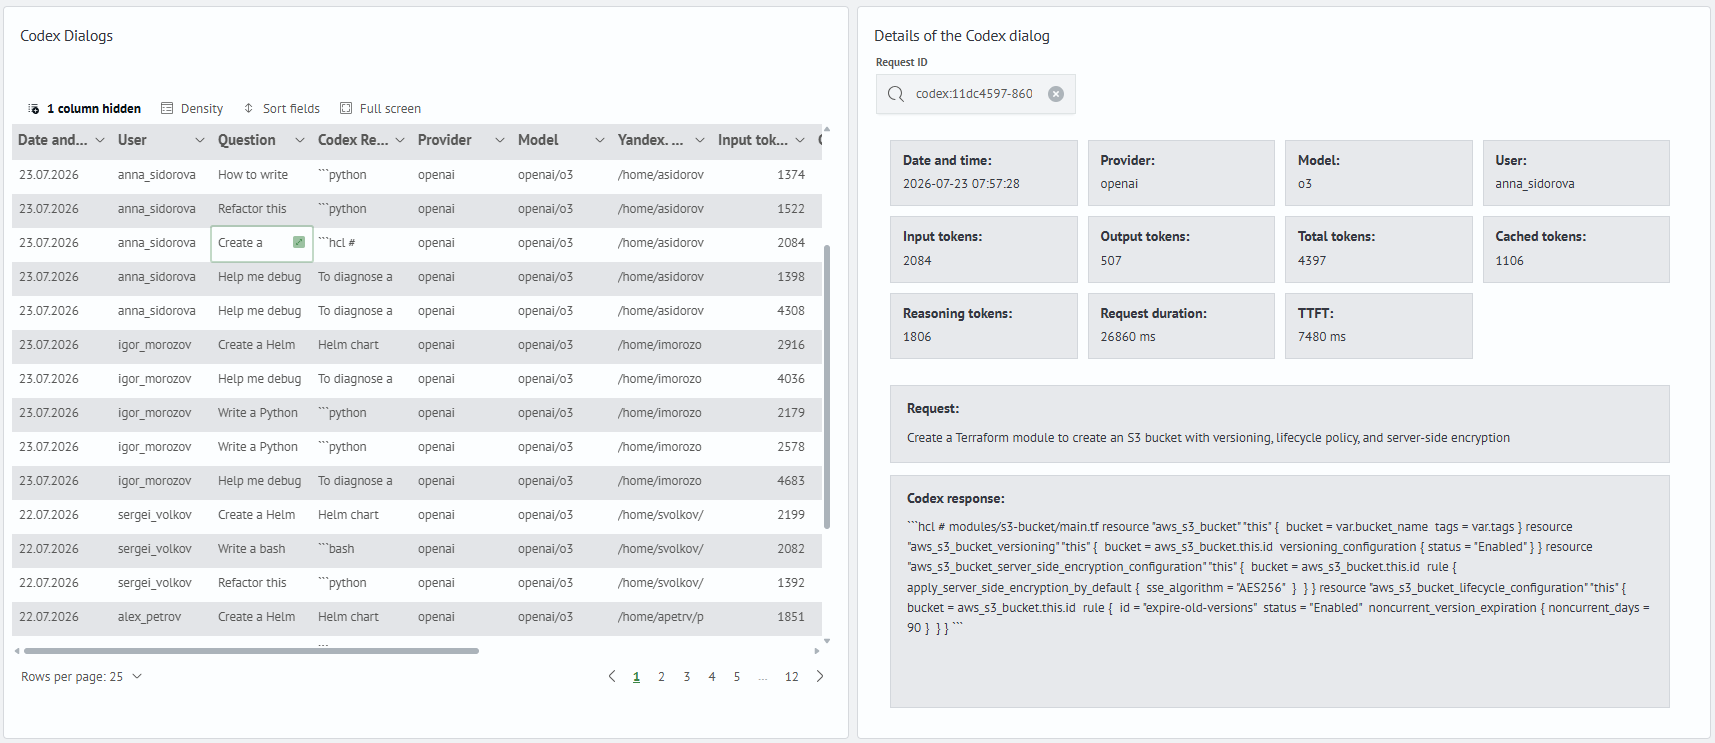1715x743 pixels.
Task: Open Input tokens column header menu
Action: click(800, 140)
